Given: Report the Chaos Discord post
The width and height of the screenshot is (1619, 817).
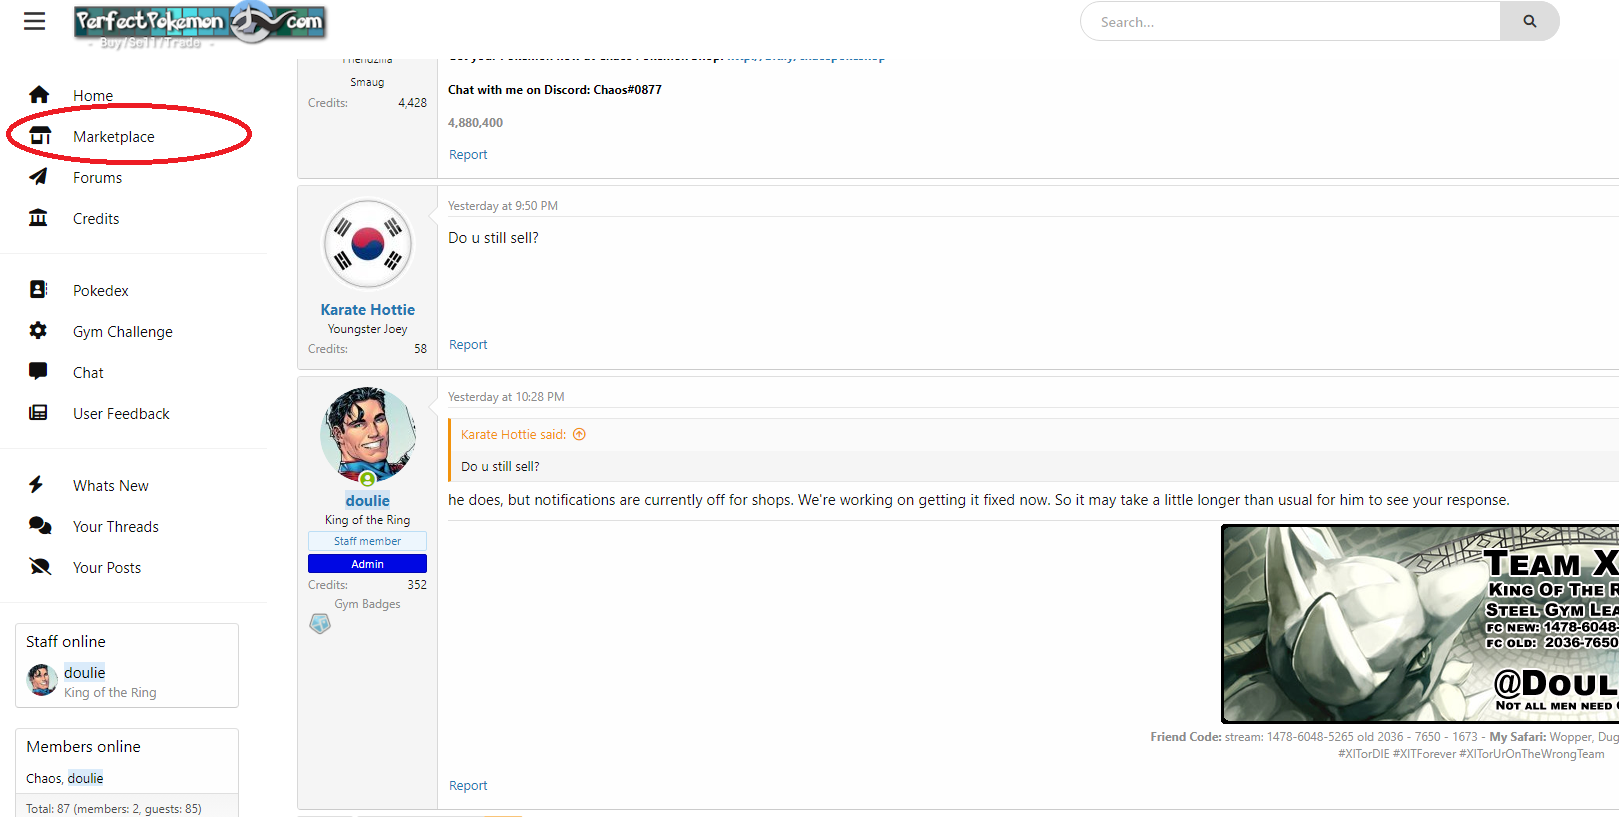Looking at the screenshot, I should click(468, 155).
